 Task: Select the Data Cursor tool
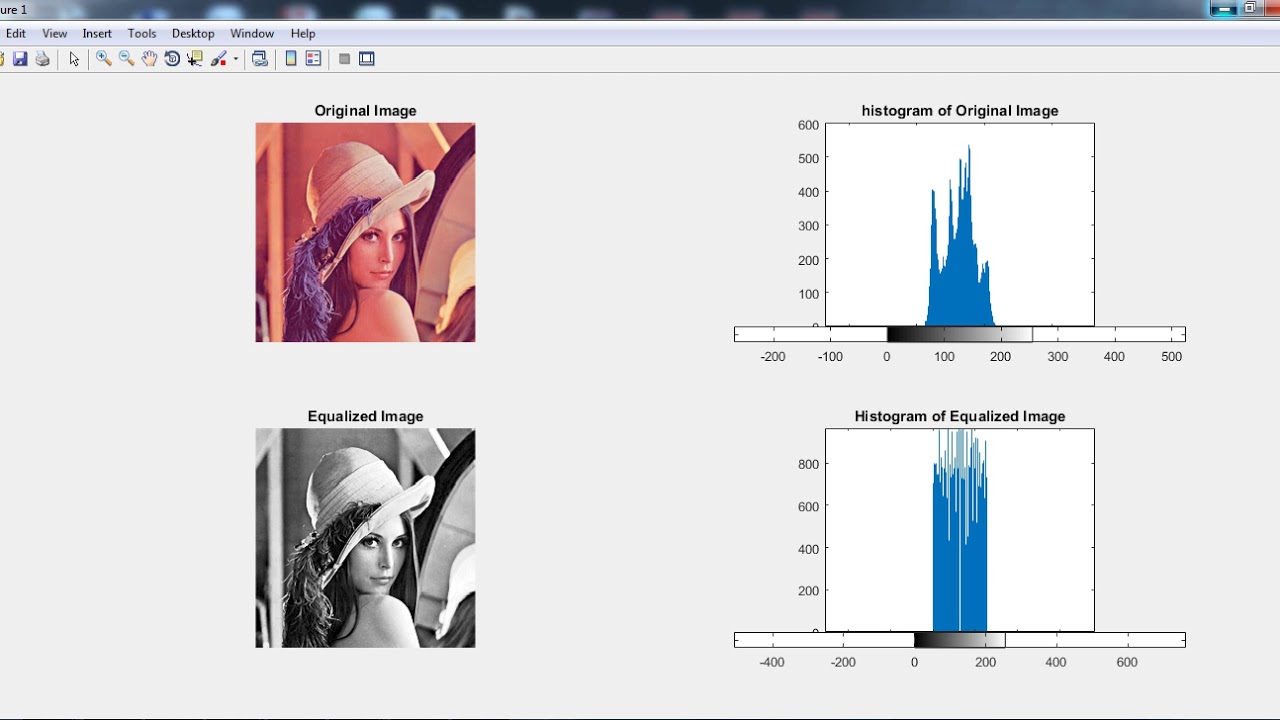pyautogui.click(x=195, y=59)
